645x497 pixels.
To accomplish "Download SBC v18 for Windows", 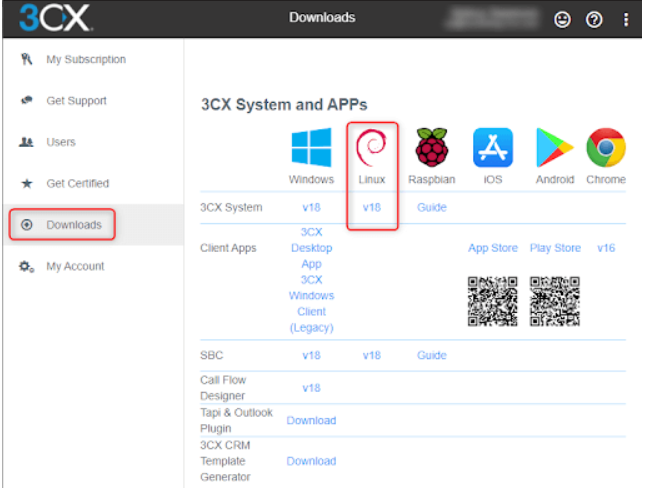I will [311, 355].
